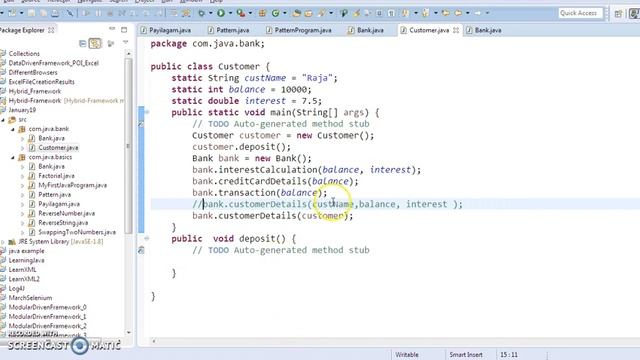Image resolution: width=640 pixels, height=360 pixels.
Task: Click the 15 : 11 cursor position
Action: 509,355
